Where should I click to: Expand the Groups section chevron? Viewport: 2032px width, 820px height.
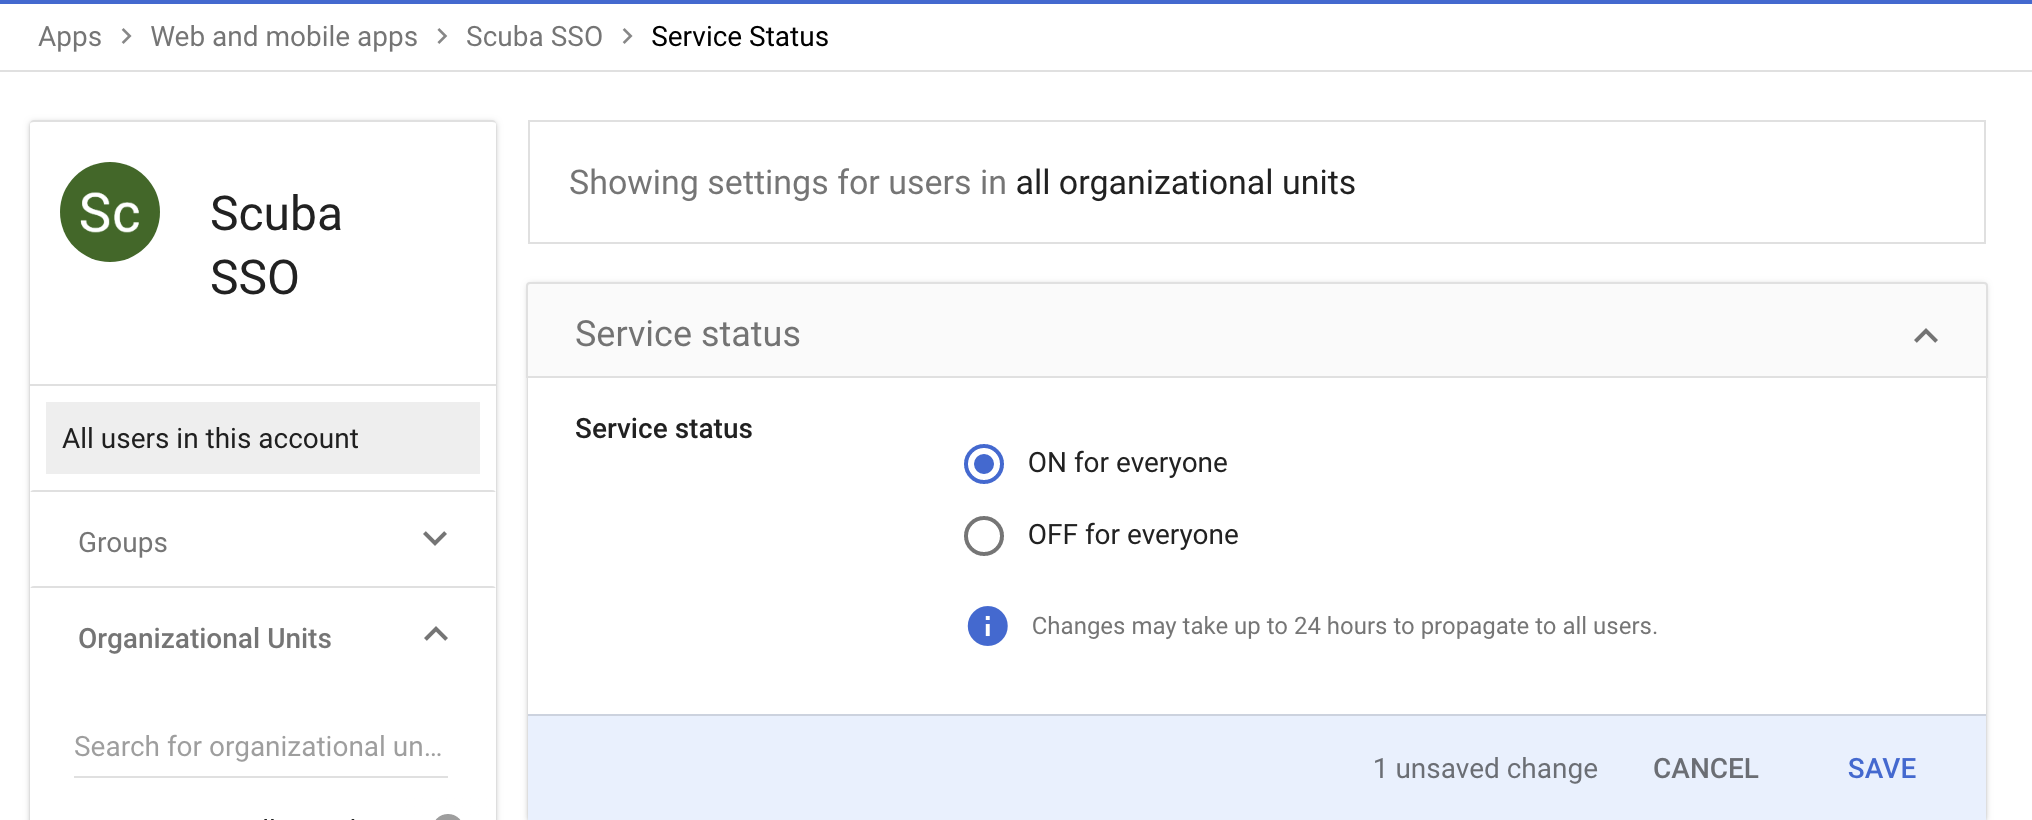[x=435, y=539]
